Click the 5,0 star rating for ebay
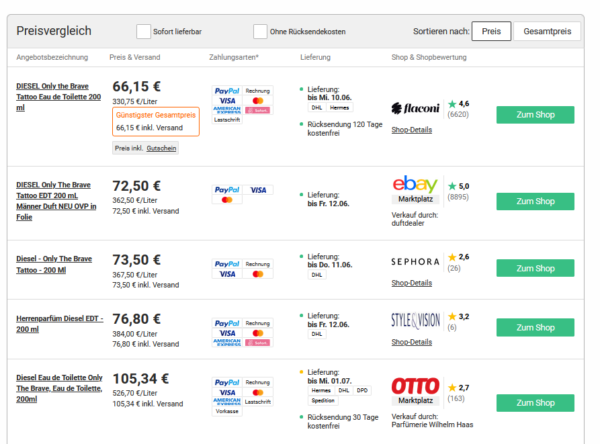Viewport: 600px width, 444px height. point(458,186)
